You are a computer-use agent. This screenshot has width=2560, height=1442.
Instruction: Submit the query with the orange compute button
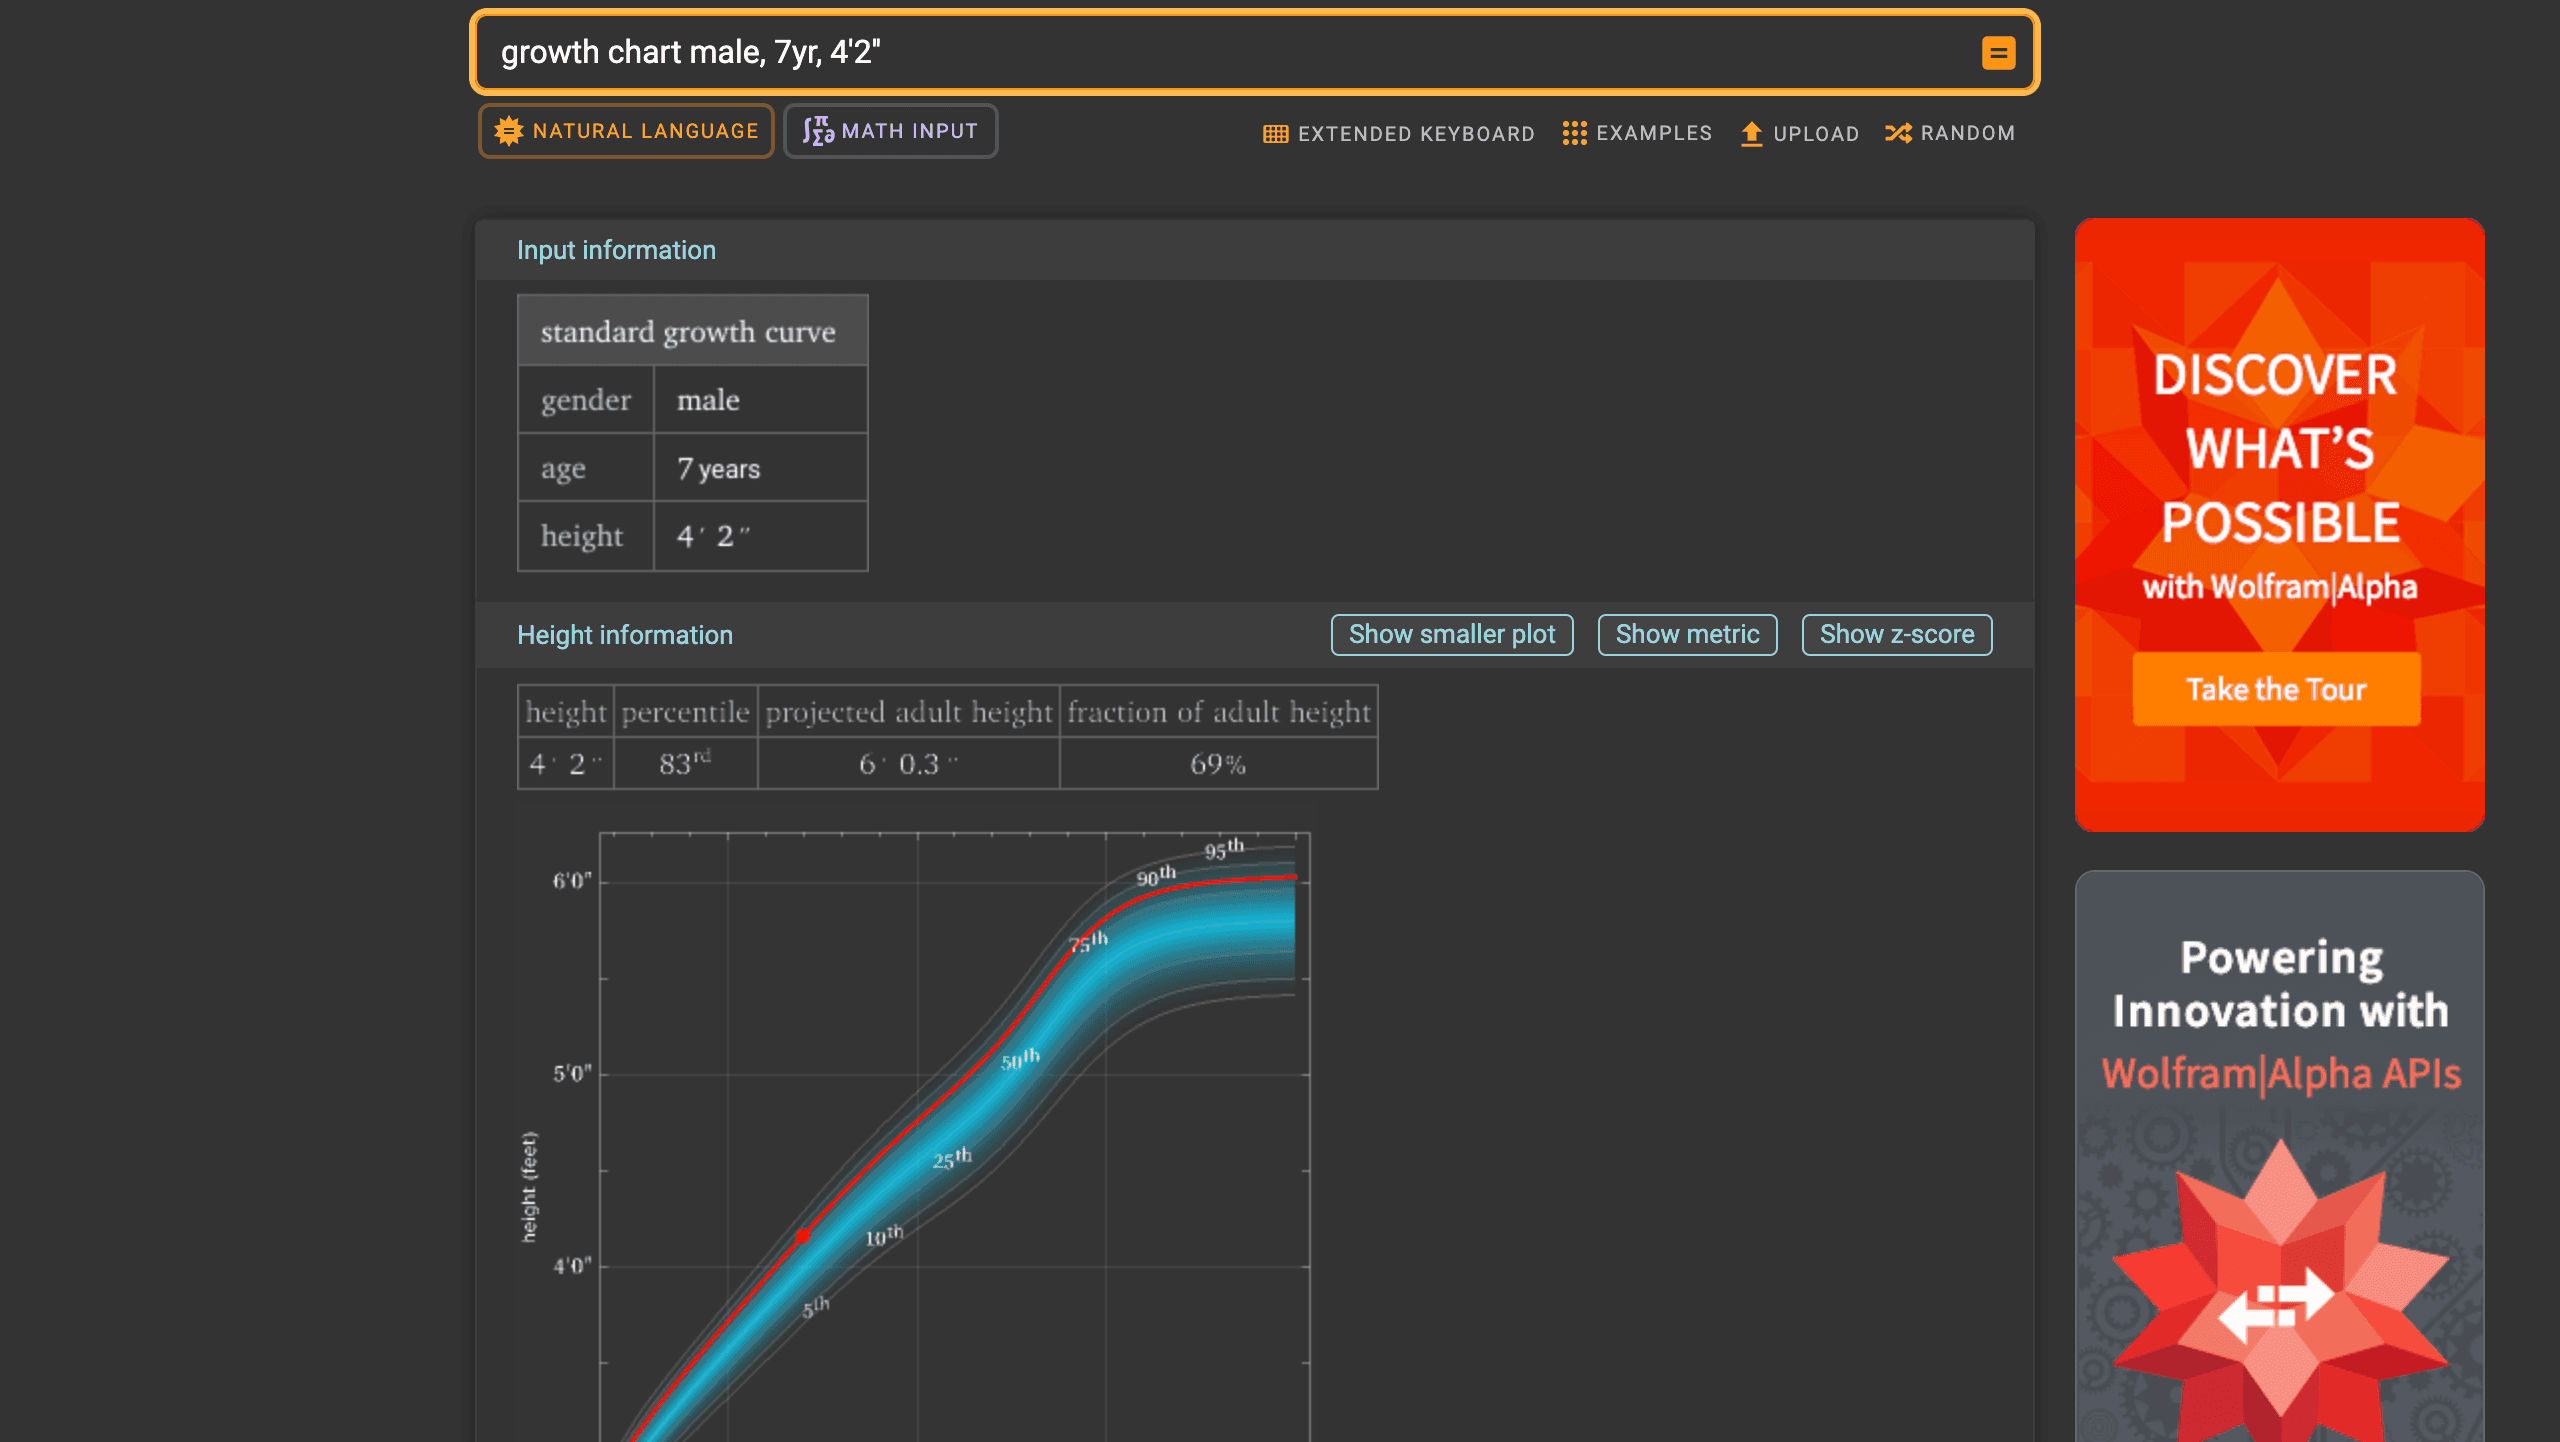[2000, 52]
